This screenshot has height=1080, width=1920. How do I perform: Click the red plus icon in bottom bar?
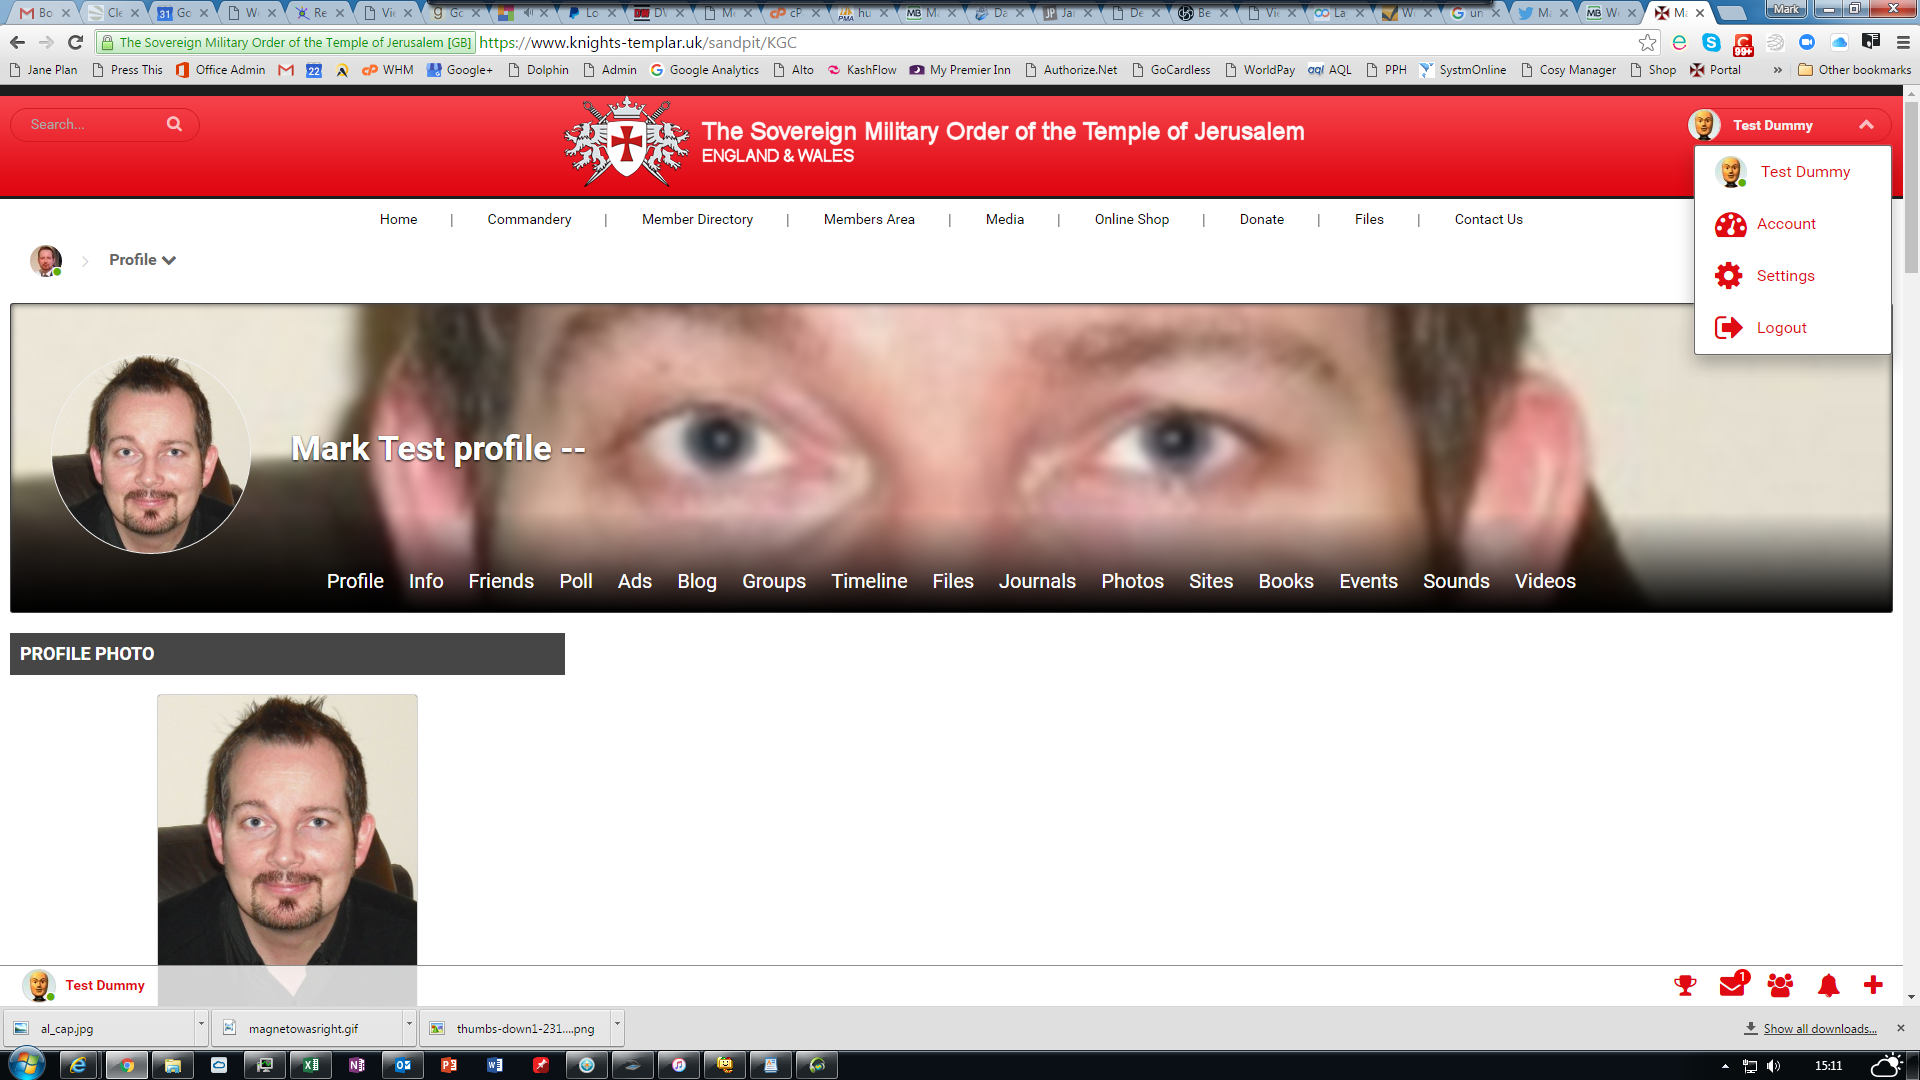[x=1873, y=985]
